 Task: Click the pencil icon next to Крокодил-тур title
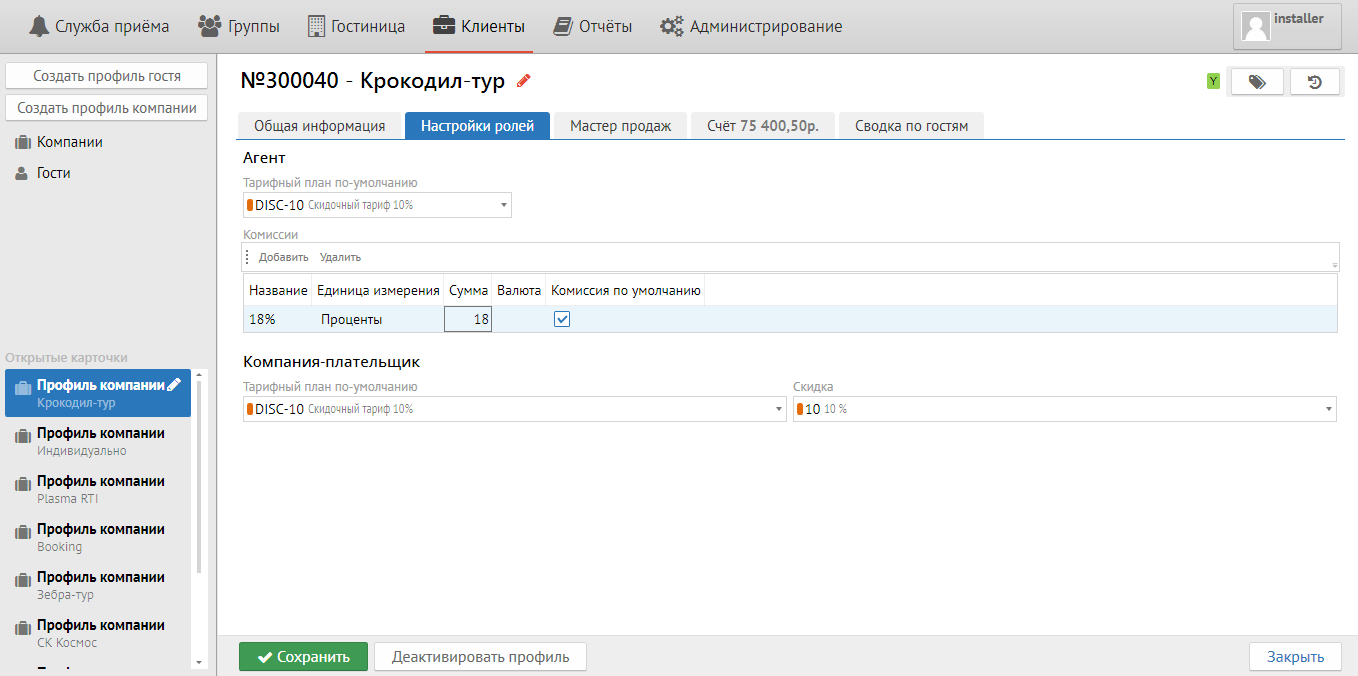(524, 81)
